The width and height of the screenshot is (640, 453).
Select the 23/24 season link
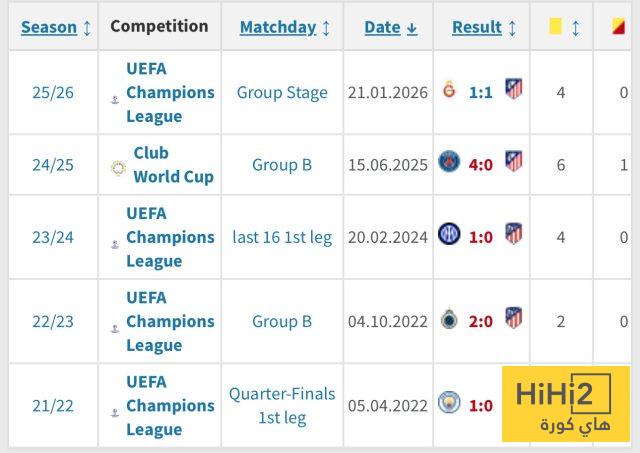tap(53, 237)
